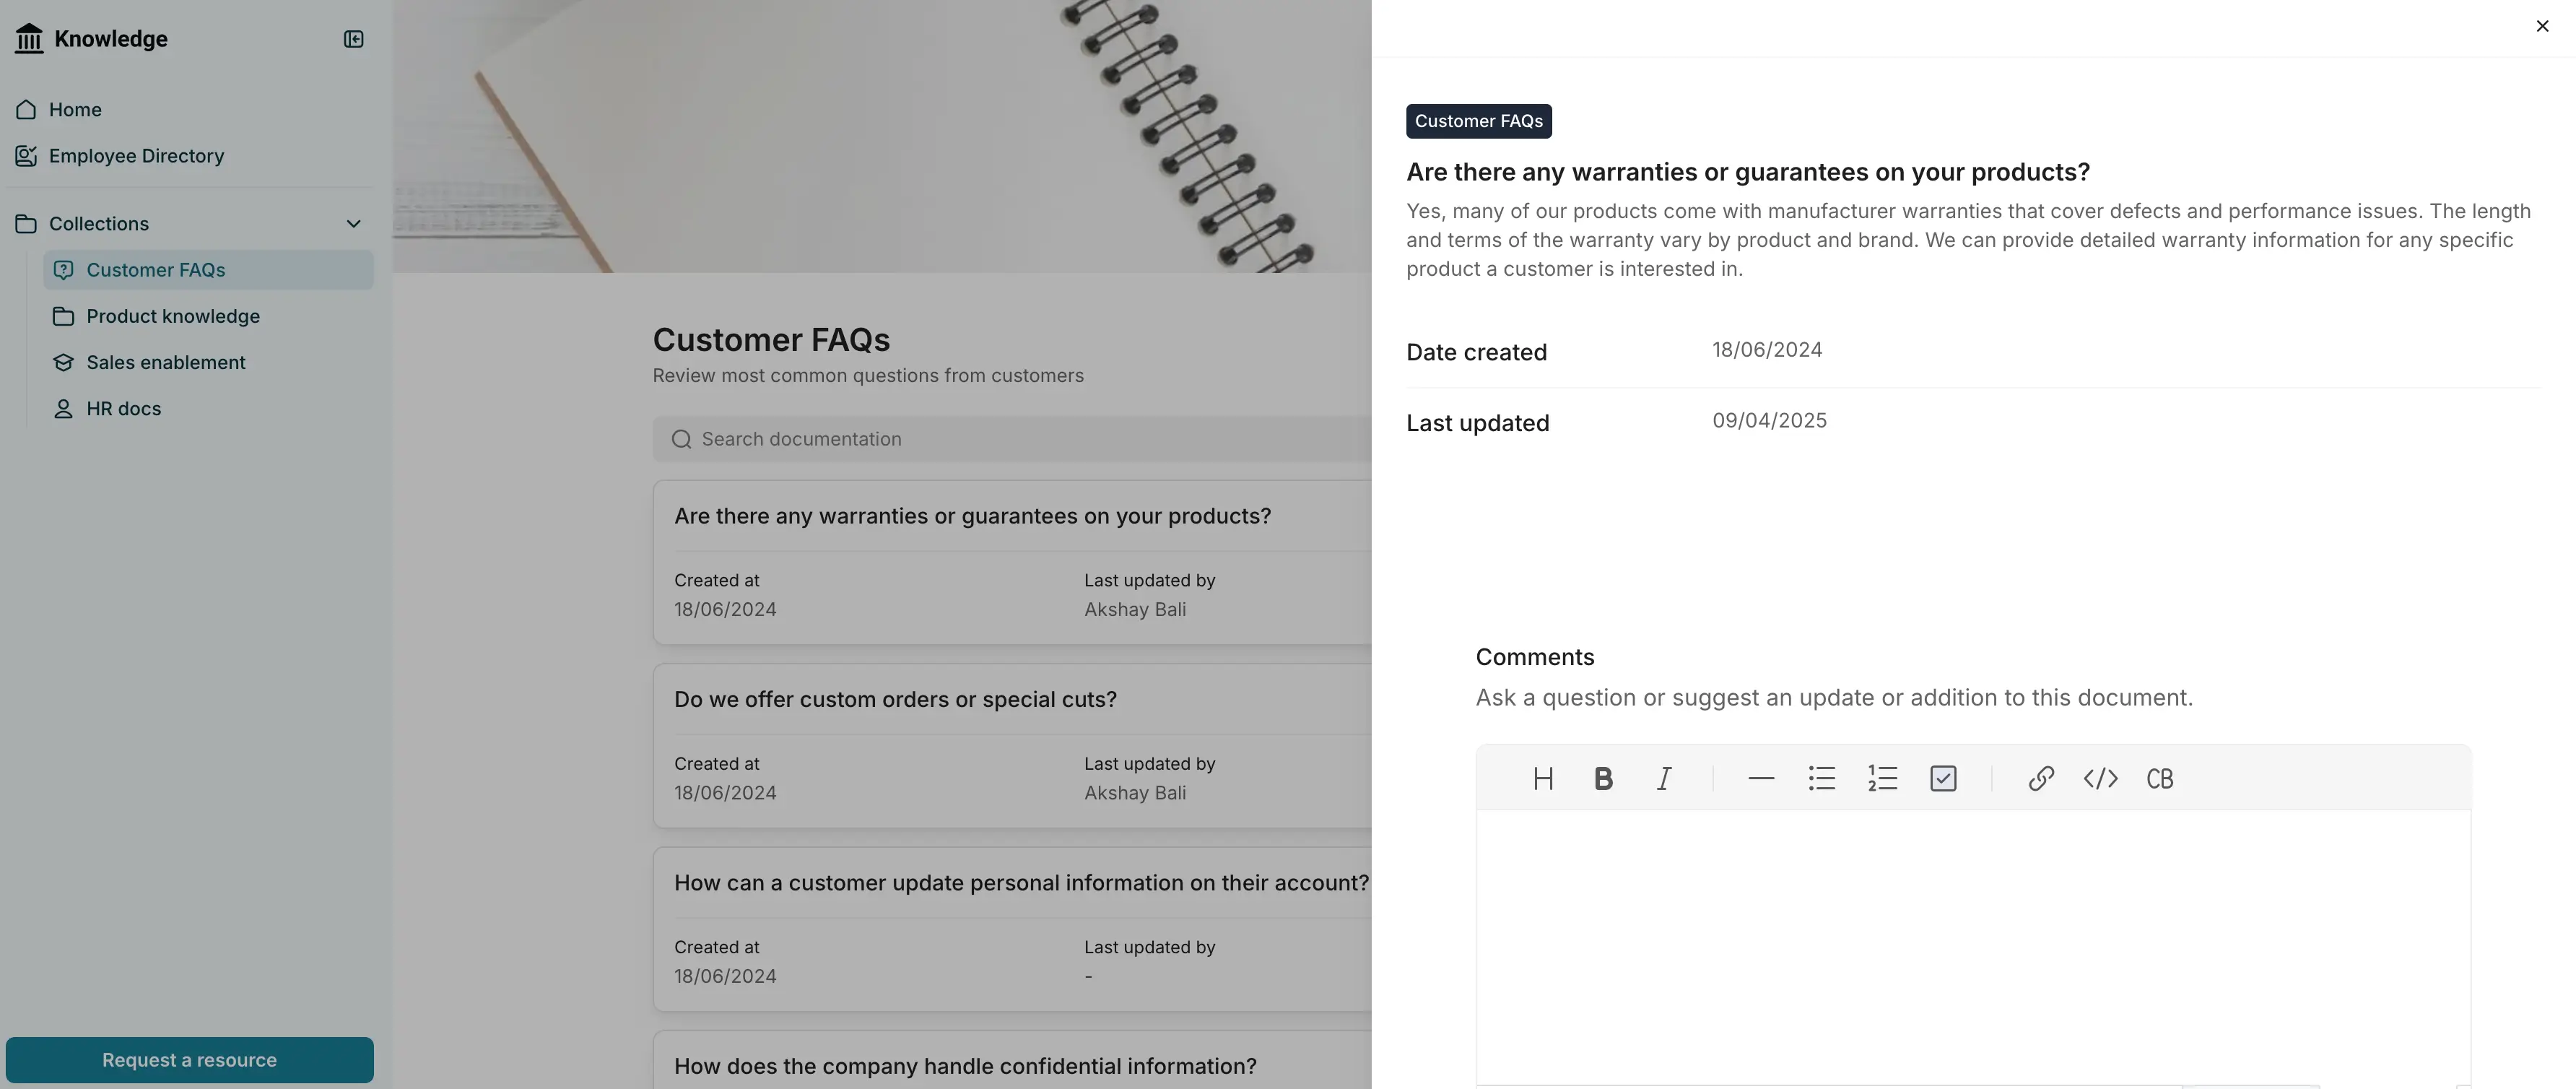
Task: Click the Request a resource button
Action: coord(190,1059)
